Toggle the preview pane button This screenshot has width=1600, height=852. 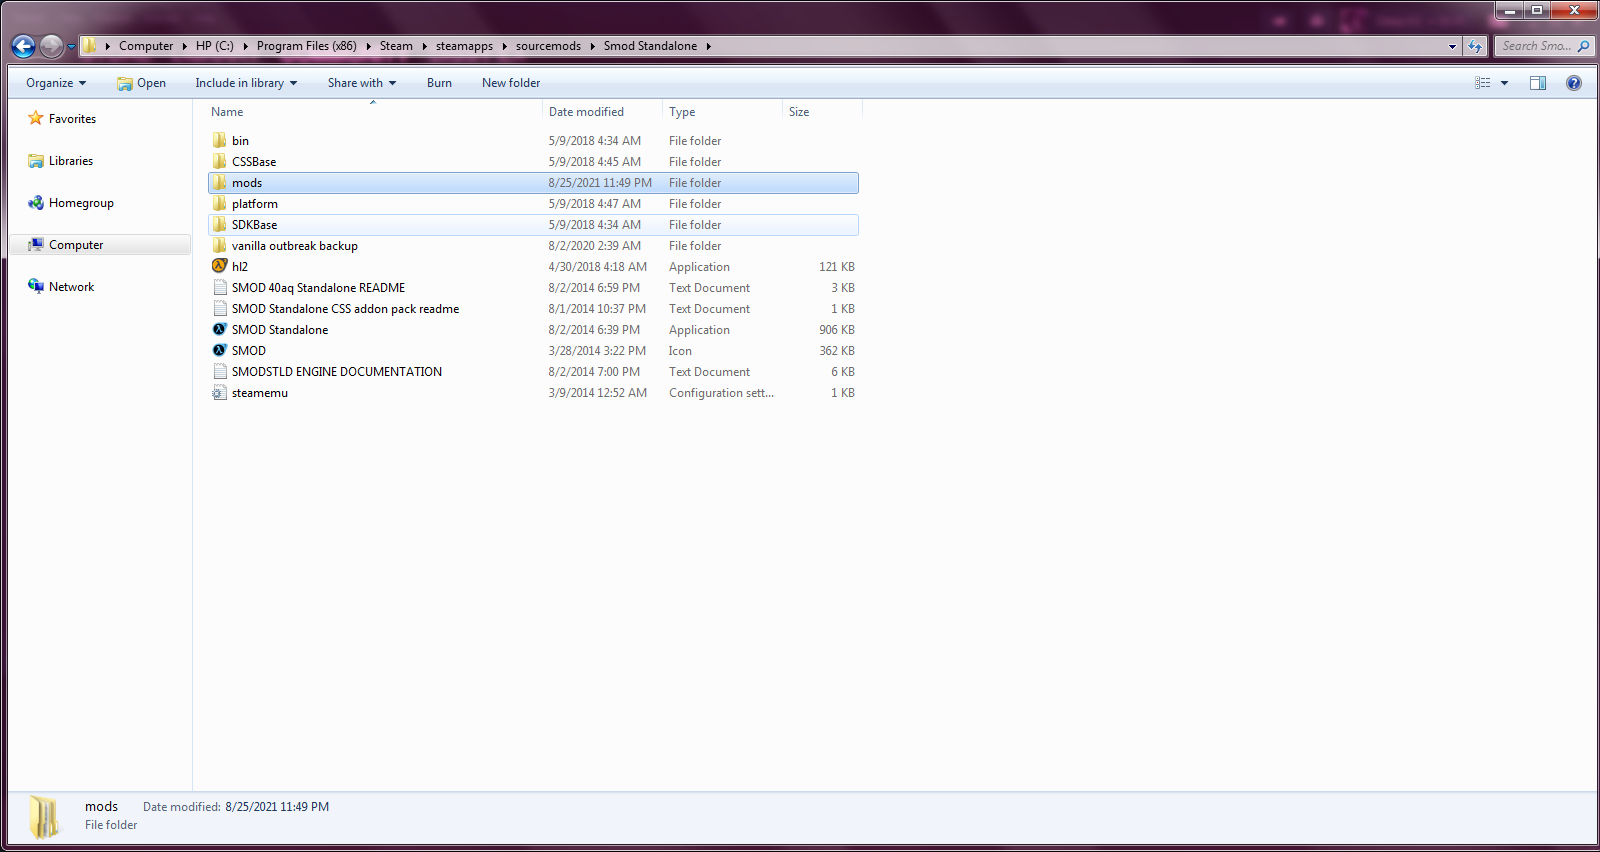(1538, 83)
